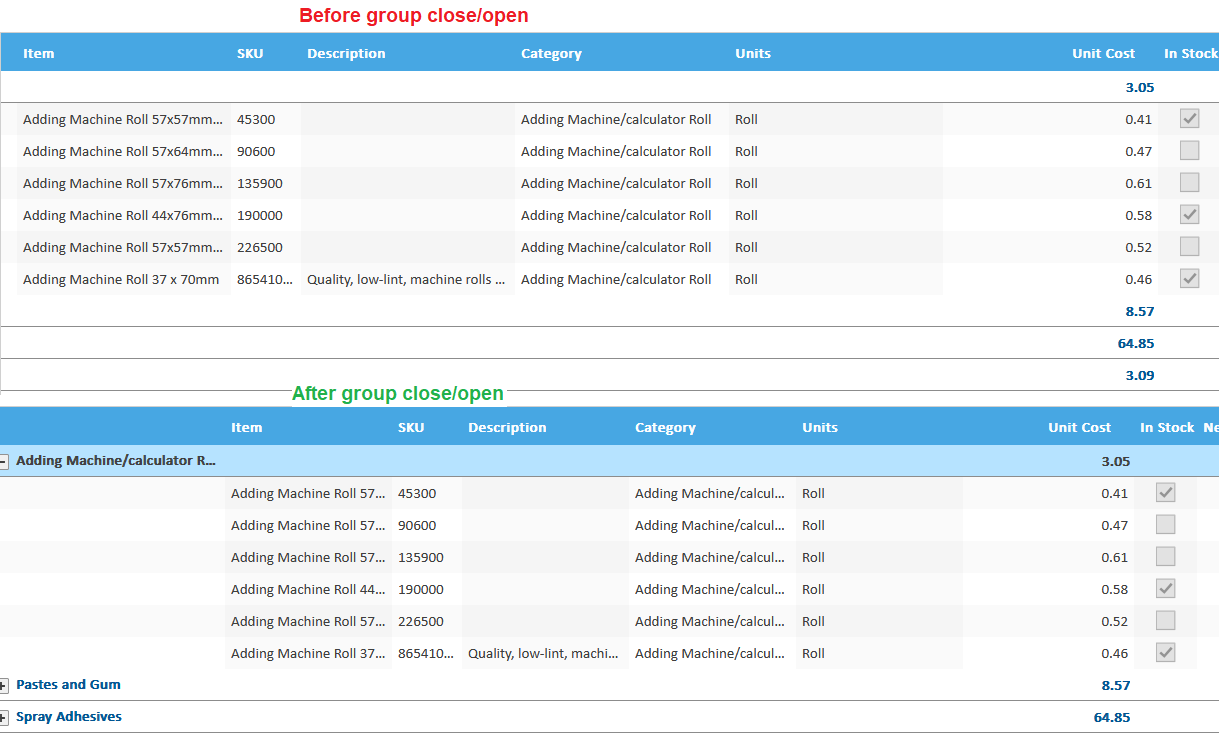Image resolution: width=1219 pixels, height=739 pixels.
Task: Toggle In Stock for SKU 226500 in Before grid
Action: click(x=1189, y=247)
